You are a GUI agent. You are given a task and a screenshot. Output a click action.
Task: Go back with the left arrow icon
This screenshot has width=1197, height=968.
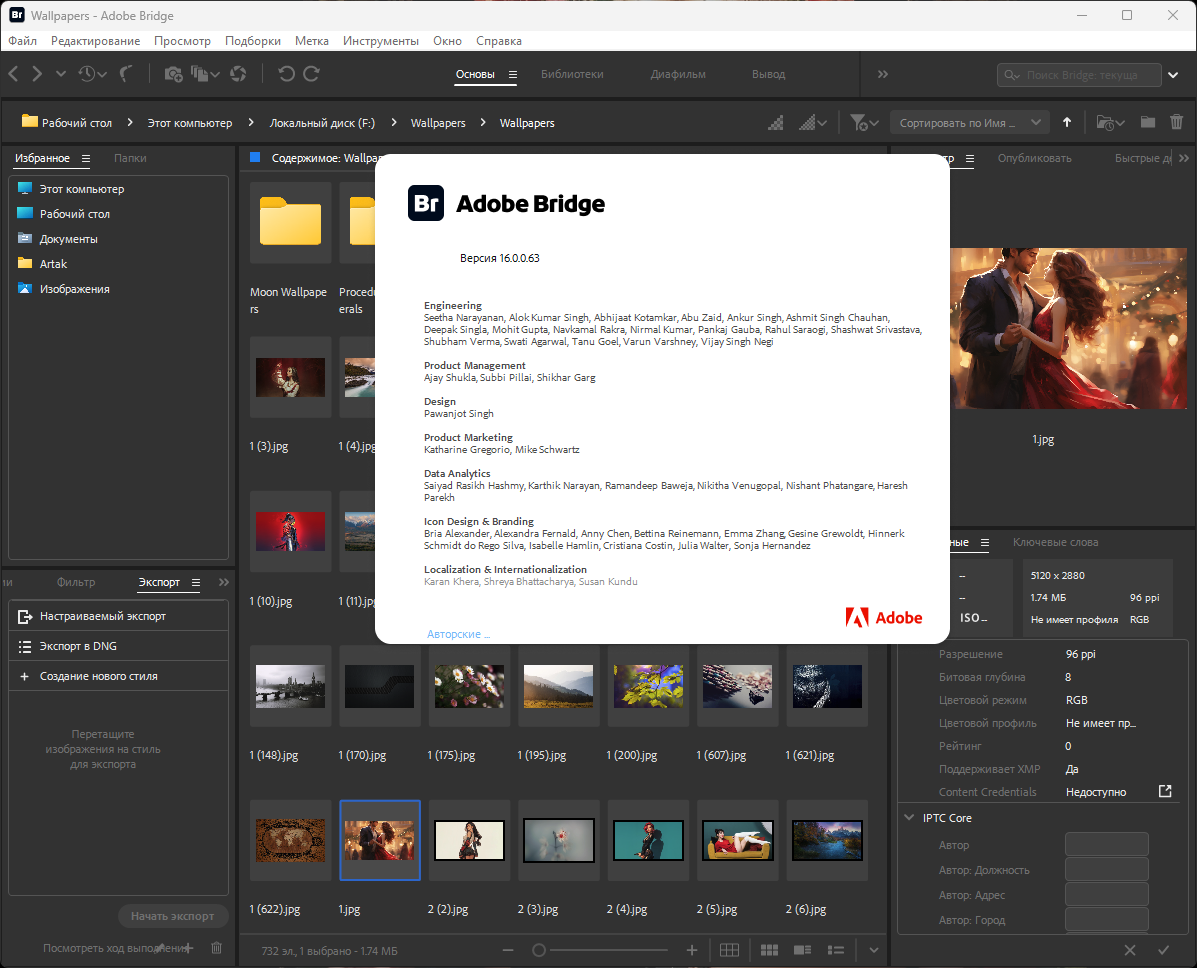14,74
